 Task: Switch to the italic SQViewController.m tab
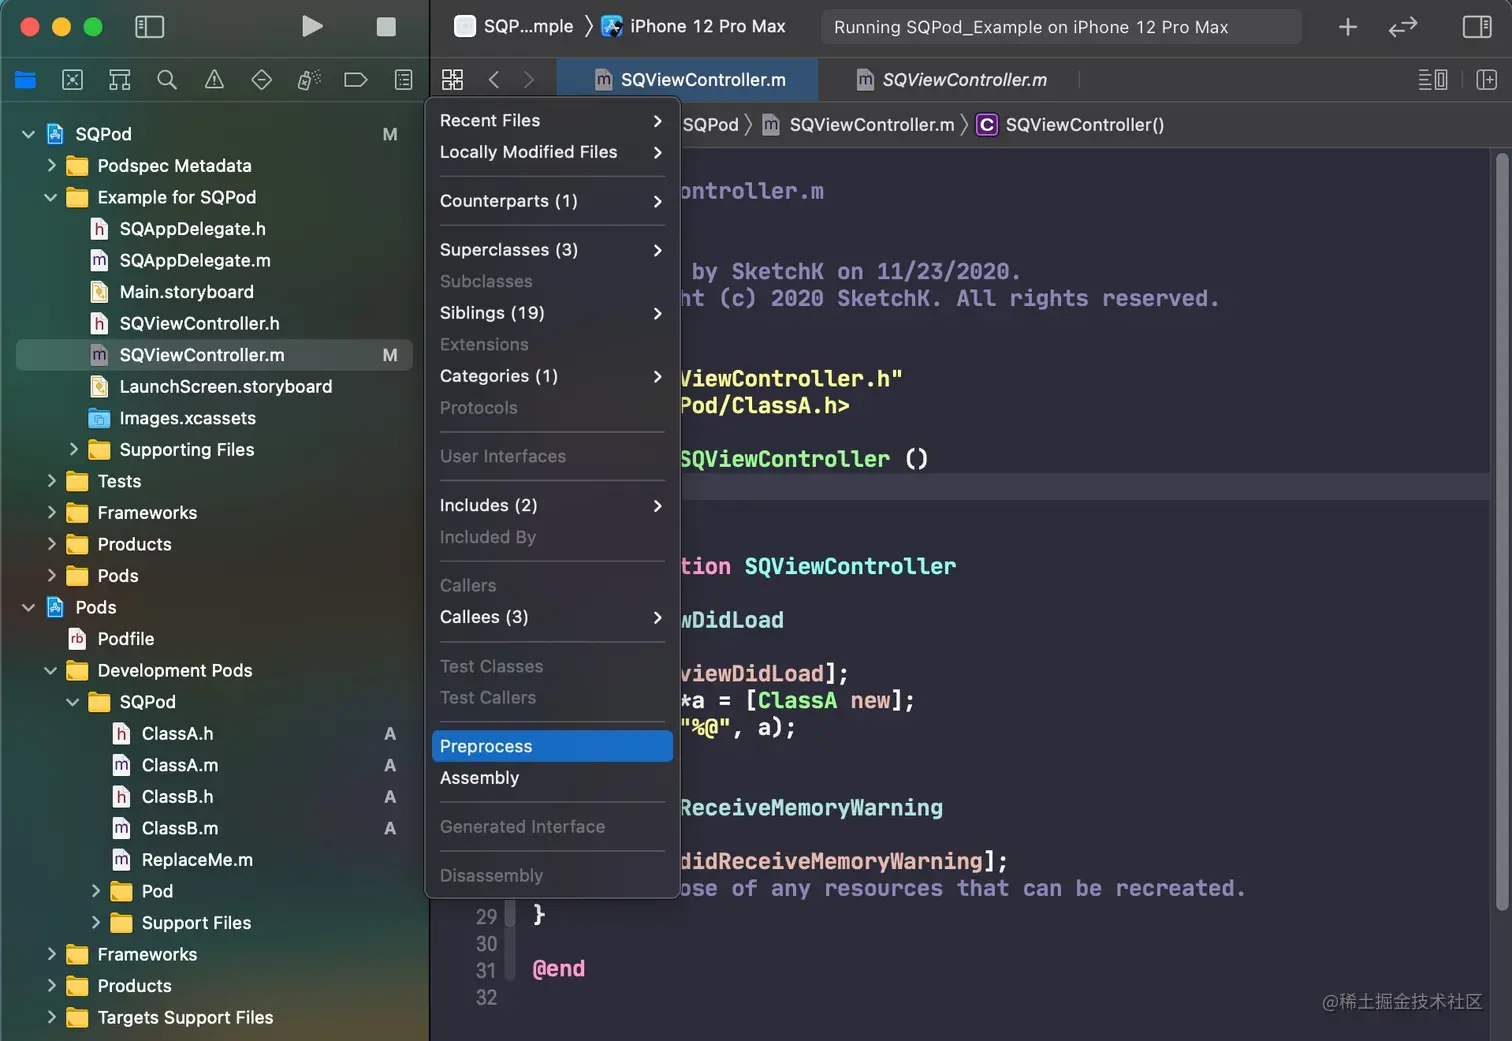951,79
